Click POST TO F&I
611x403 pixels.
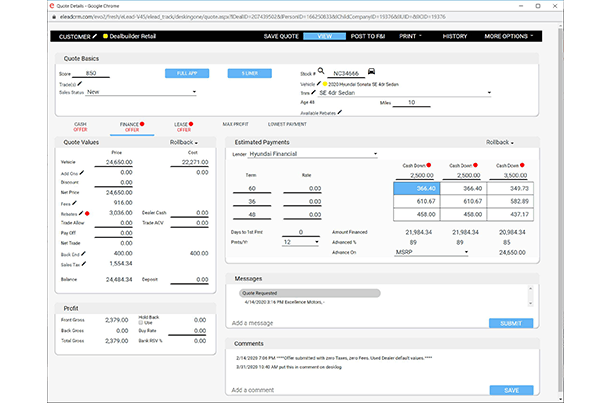click(x=368, y=36)
